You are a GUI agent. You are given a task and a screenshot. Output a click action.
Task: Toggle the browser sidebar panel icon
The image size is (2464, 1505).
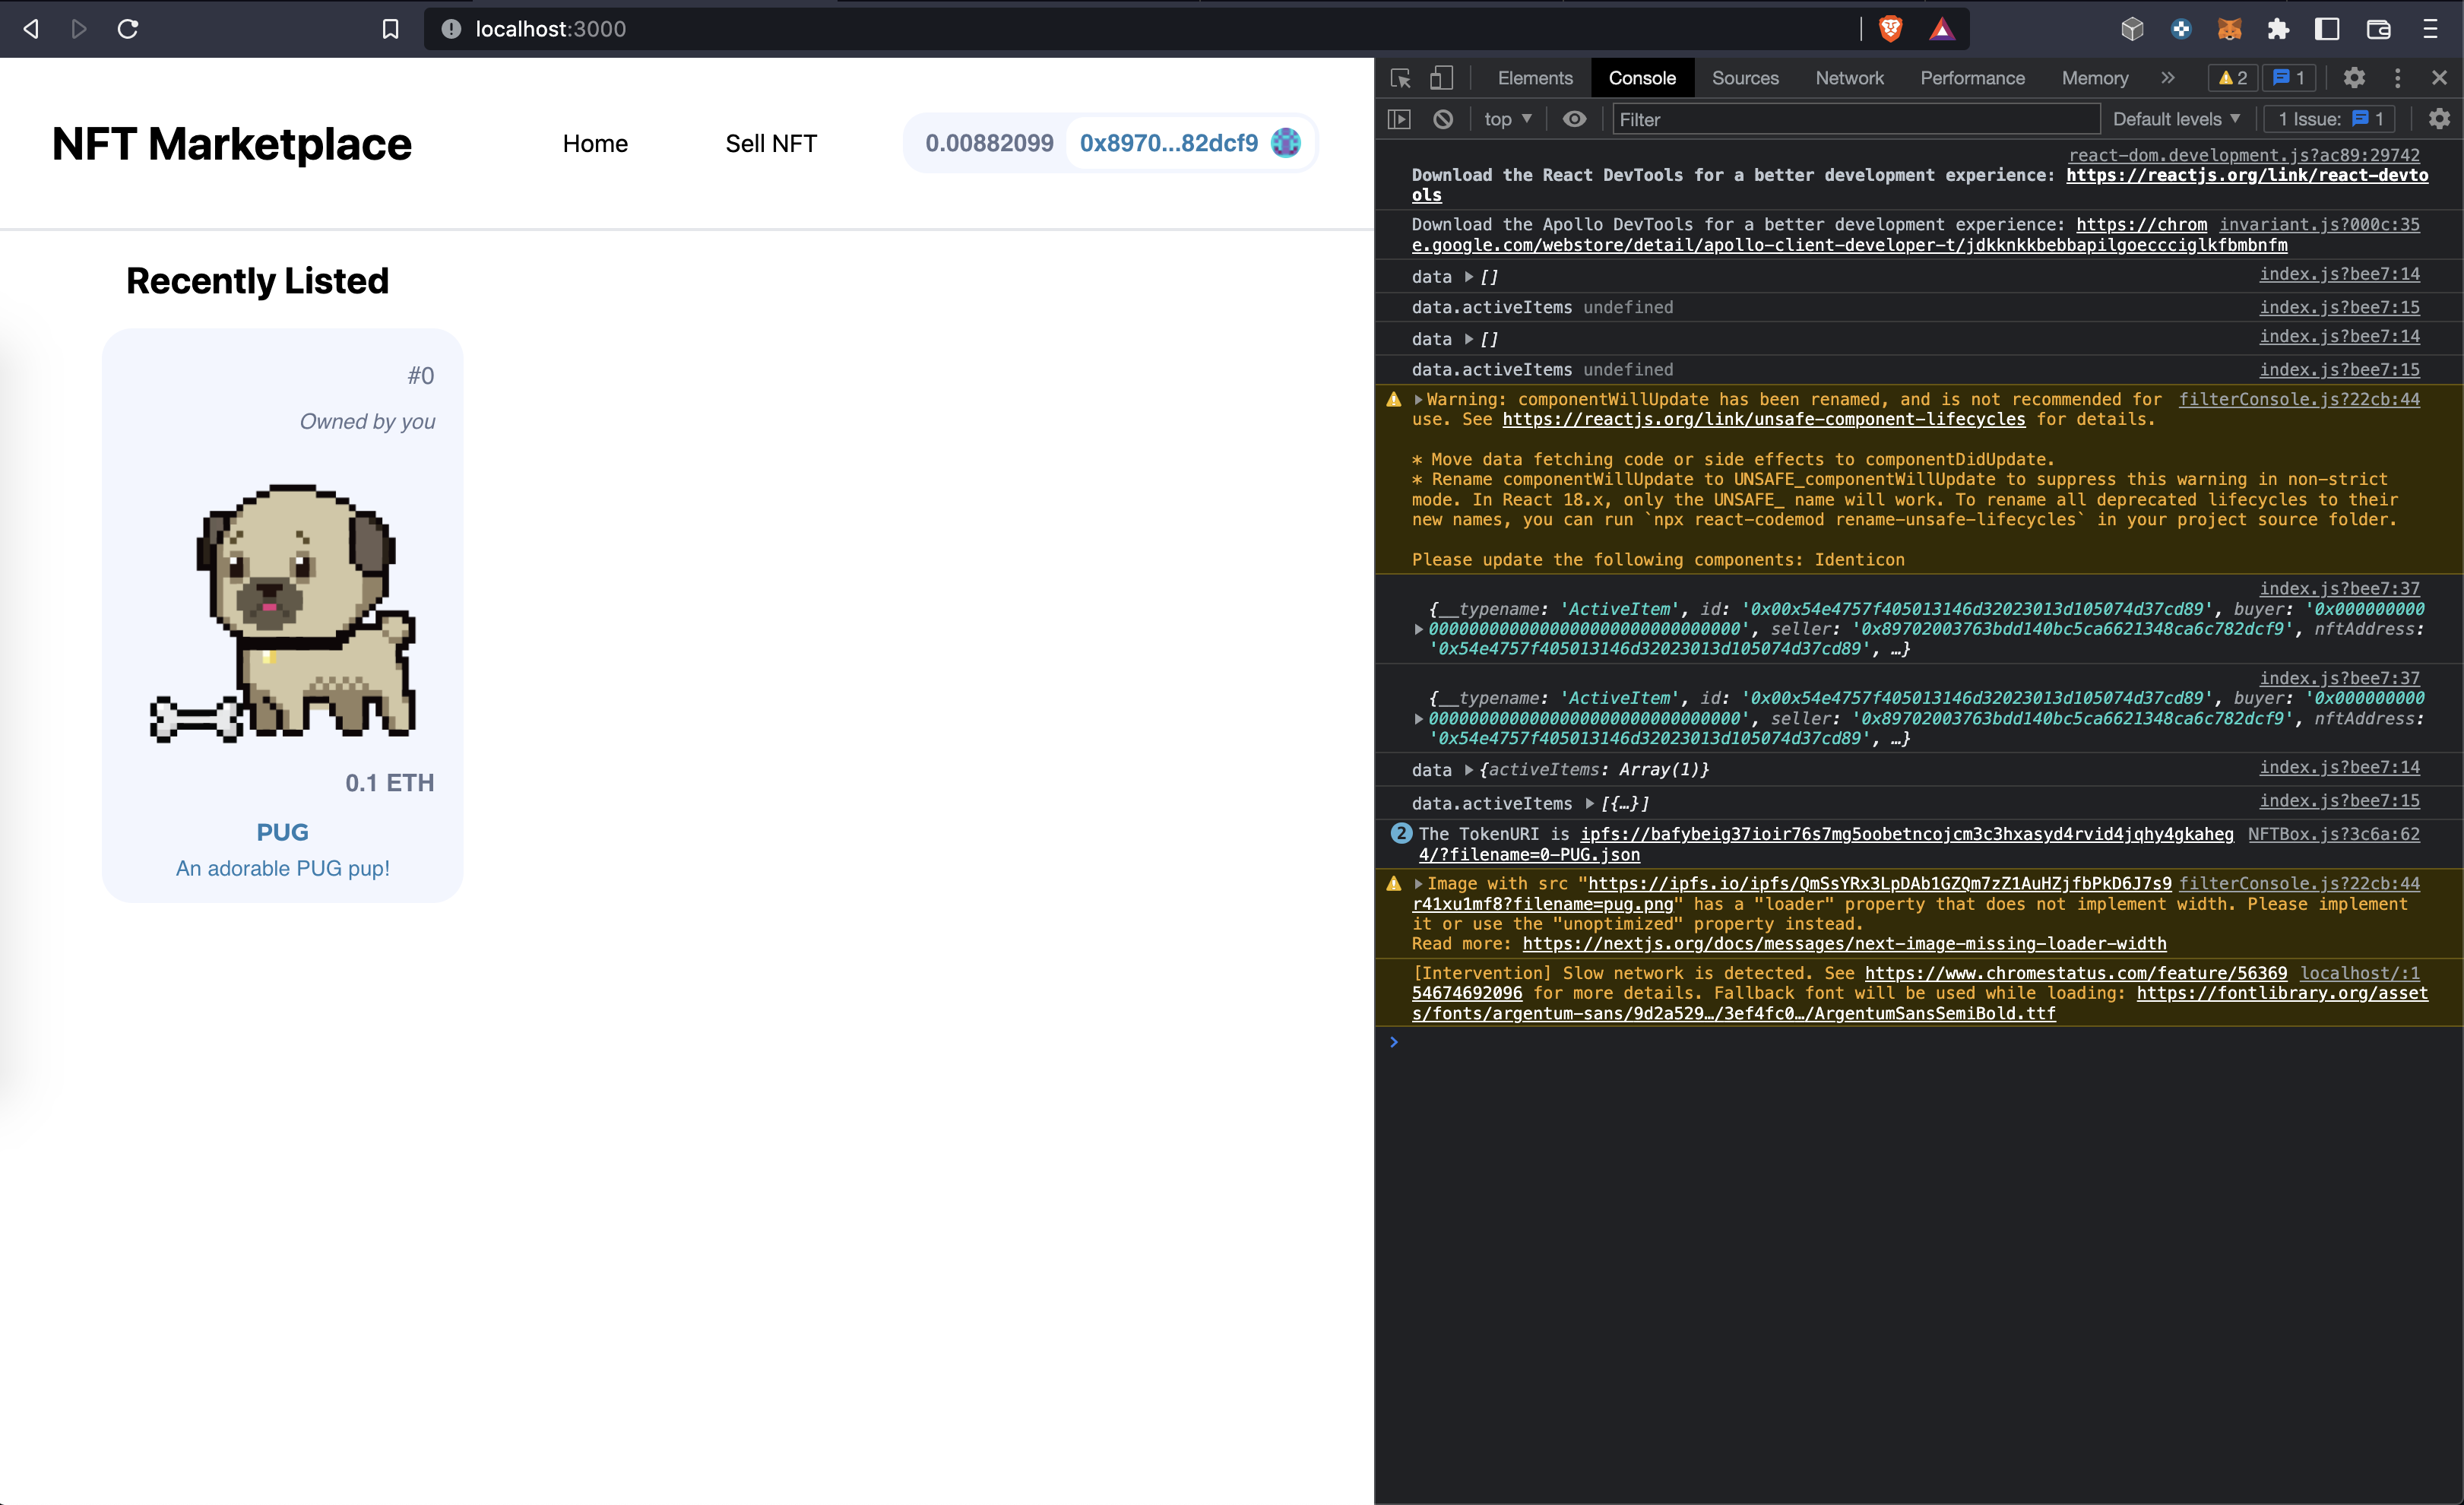2327,29
